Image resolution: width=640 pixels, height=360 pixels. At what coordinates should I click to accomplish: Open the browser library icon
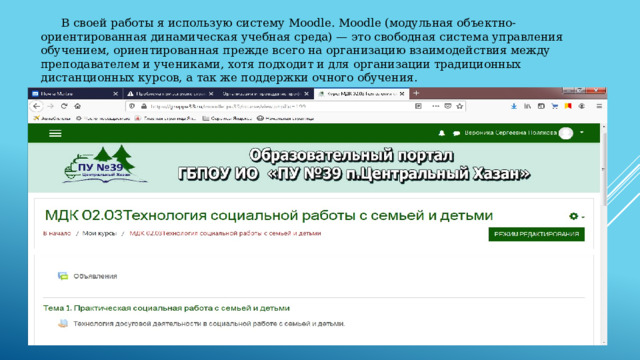tap(527, 106)
